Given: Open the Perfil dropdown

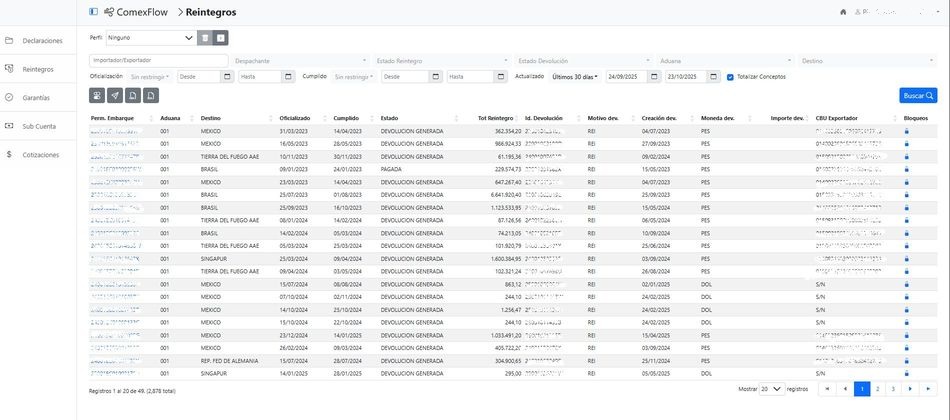Looking at the screenshot, I should coord(150,38).
